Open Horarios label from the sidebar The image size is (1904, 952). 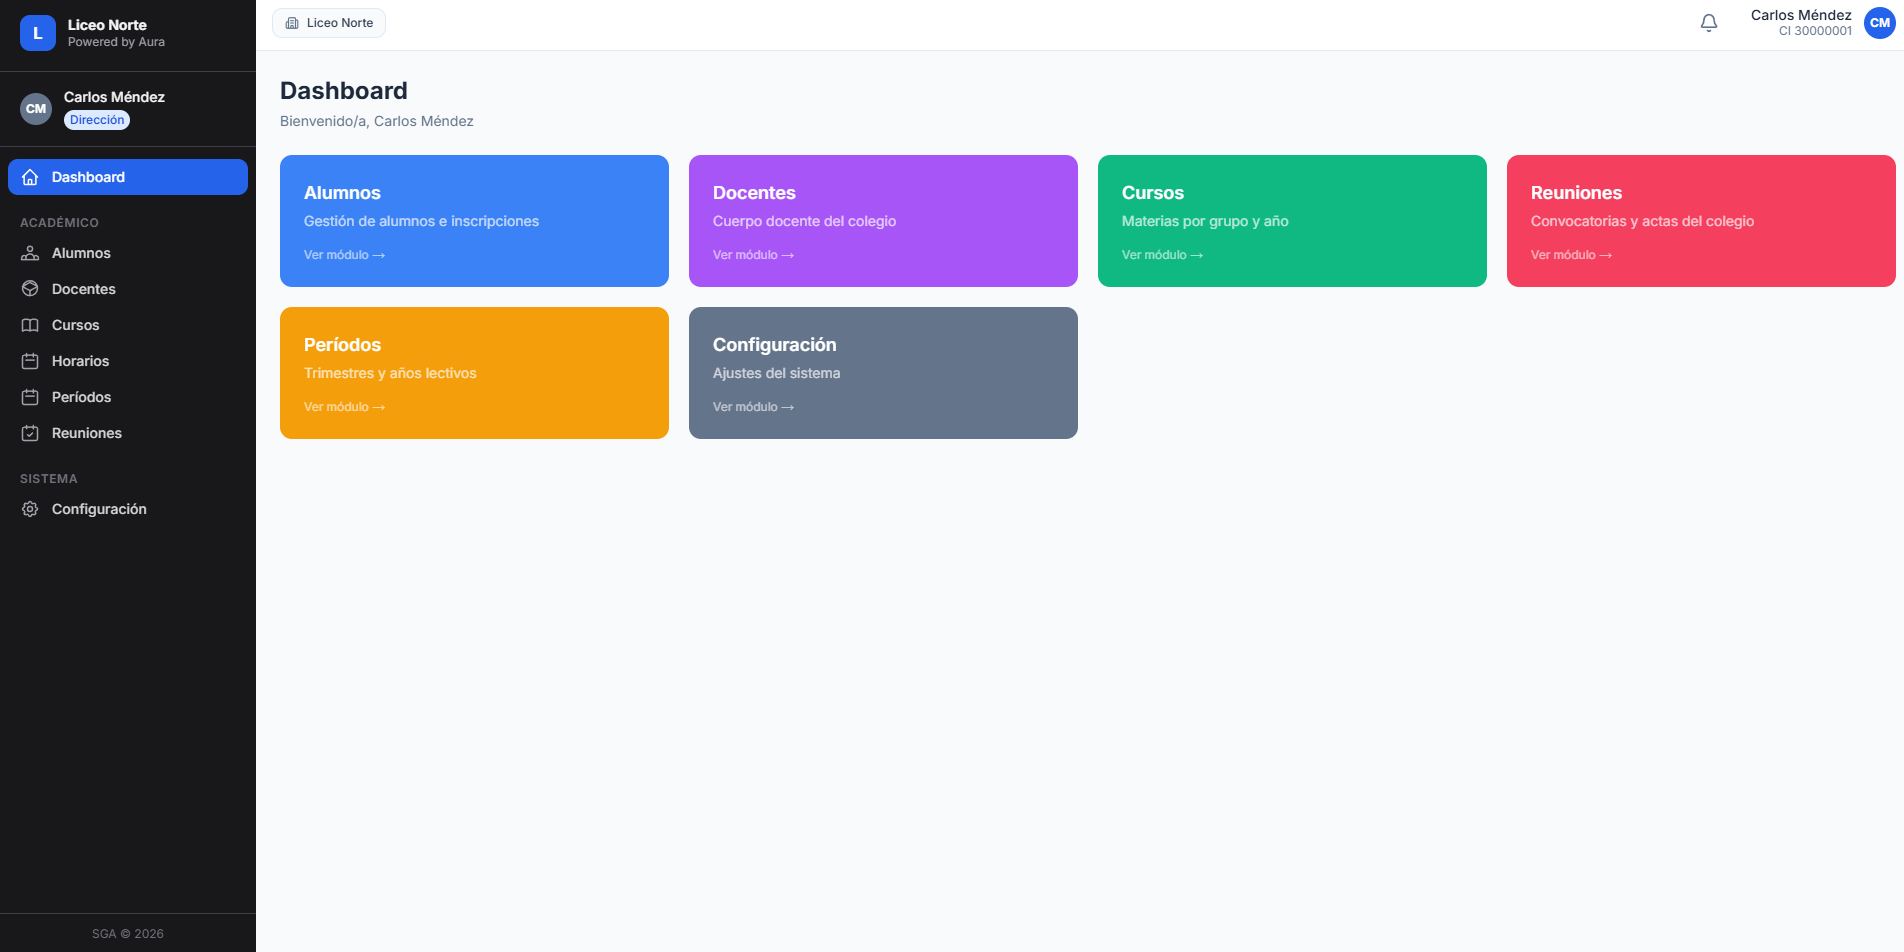click(80, 361)
